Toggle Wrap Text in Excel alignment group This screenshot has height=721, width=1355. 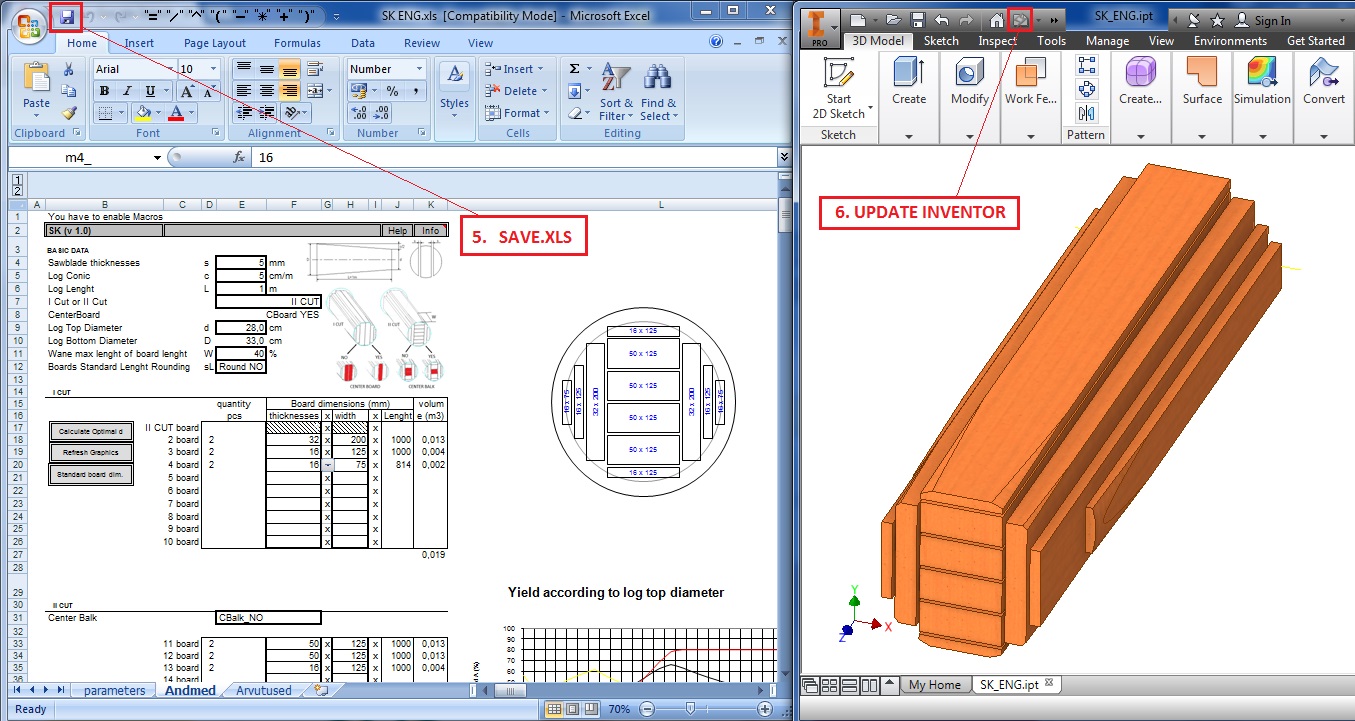coord(315,69)
